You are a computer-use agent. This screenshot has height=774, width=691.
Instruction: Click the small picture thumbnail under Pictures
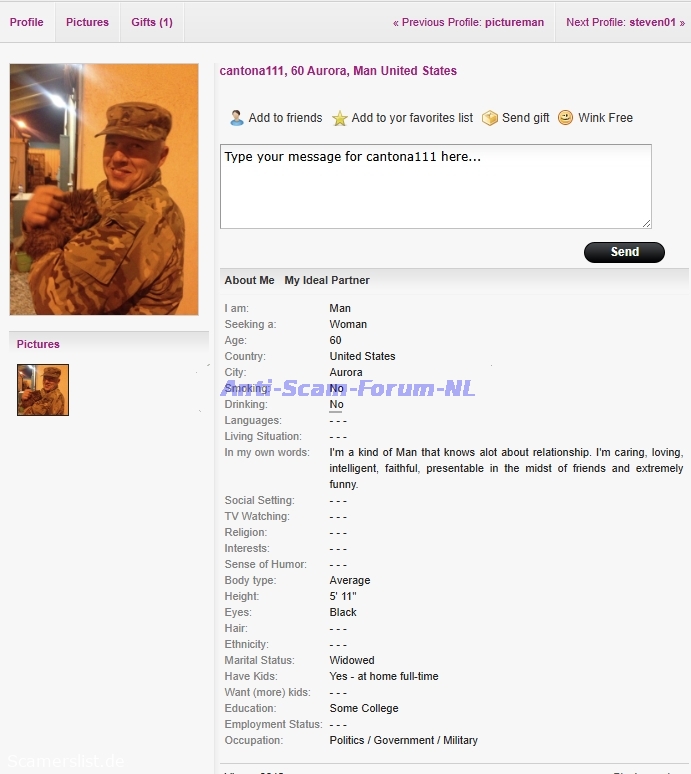43,390
